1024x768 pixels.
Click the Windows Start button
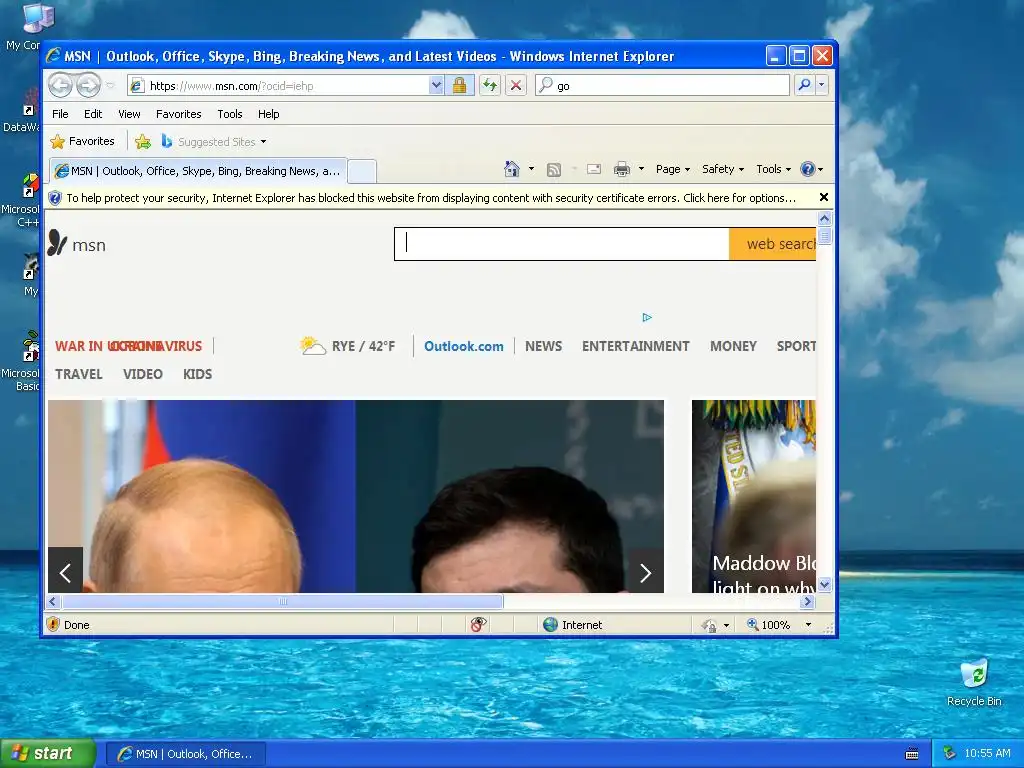(48, 753)
